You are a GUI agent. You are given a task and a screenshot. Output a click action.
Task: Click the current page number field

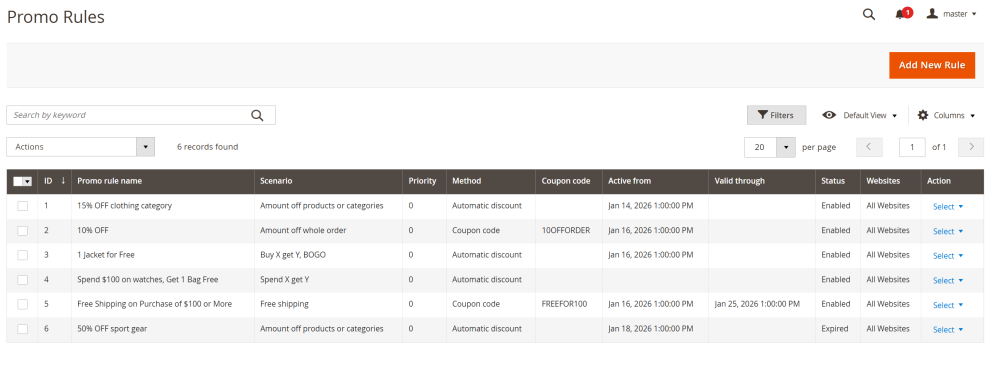(x=912, y=147)
